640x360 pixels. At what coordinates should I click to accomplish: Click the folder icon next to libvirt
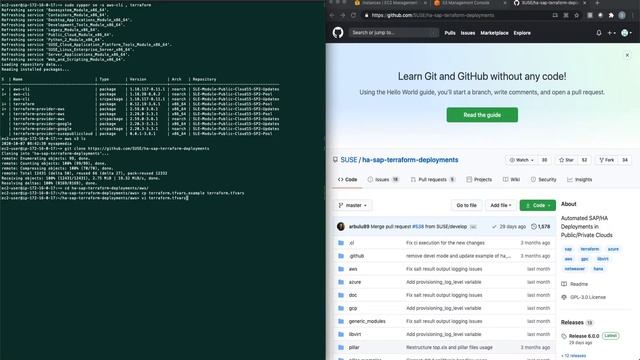(x=341, y=334)
